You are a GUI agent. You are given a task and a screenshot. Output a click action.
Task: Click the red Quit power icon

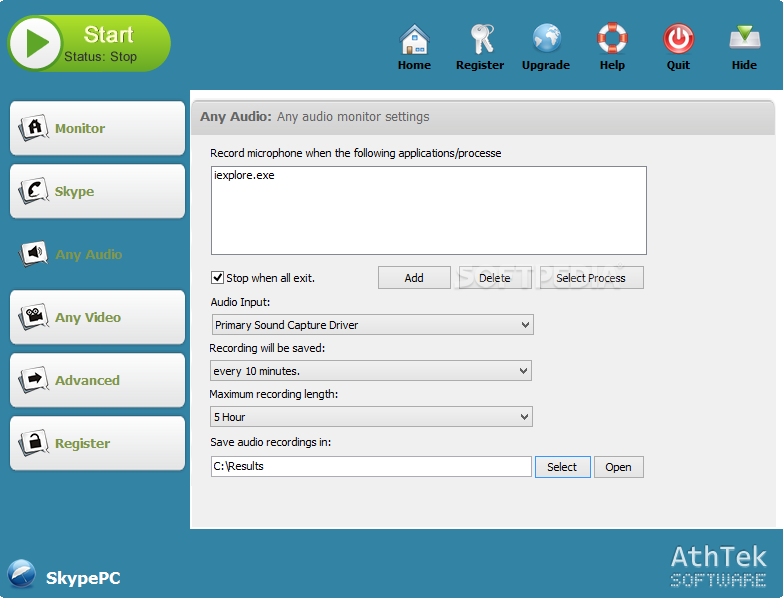[x=678, y=39]
